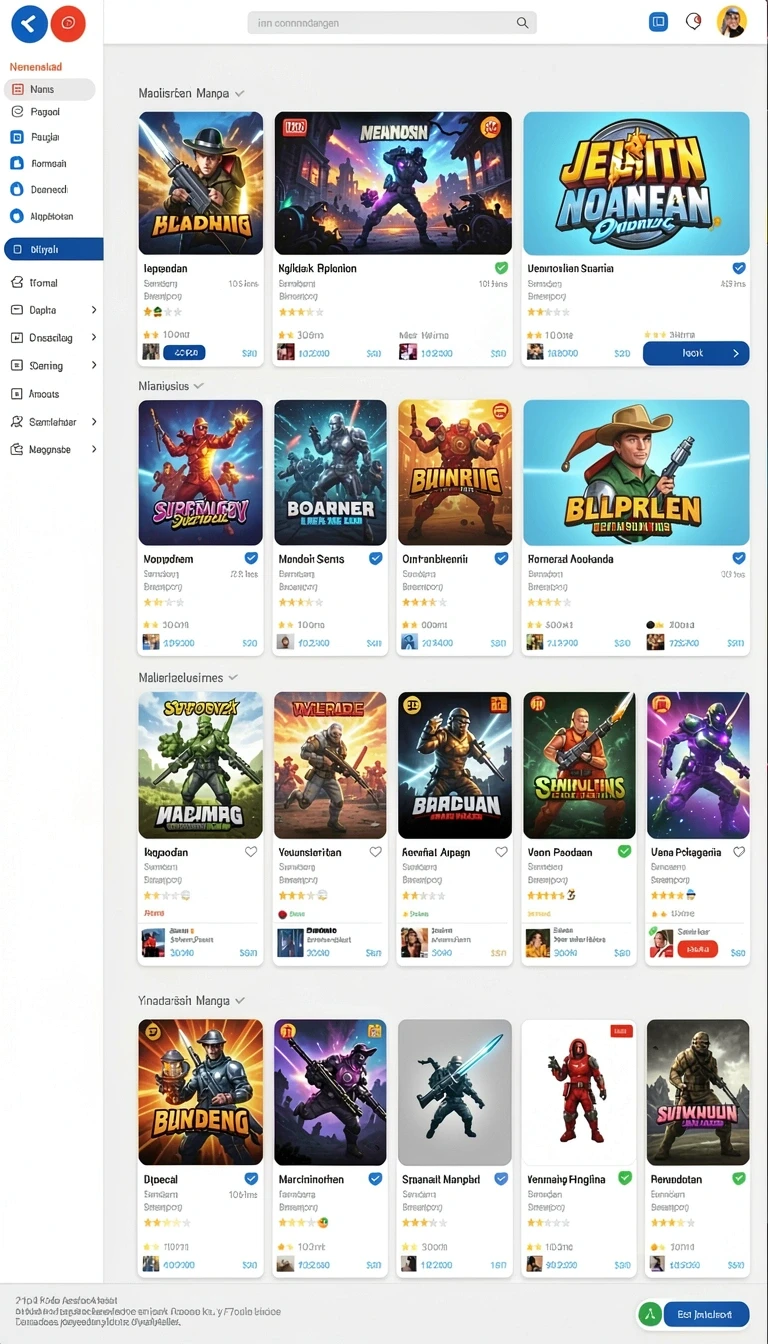
Task: Collapse the Malieriaclusimes section chevron
Action: click(x=233, y=677)
